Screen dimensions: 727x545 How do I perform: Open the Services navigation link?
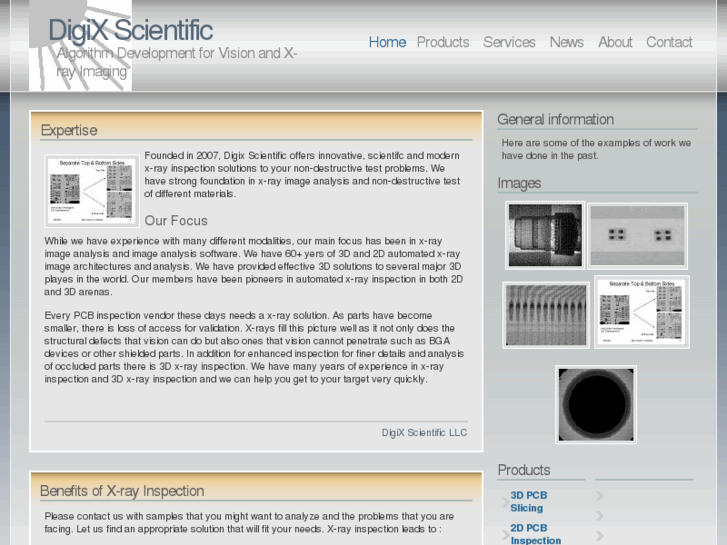point(509,42)
